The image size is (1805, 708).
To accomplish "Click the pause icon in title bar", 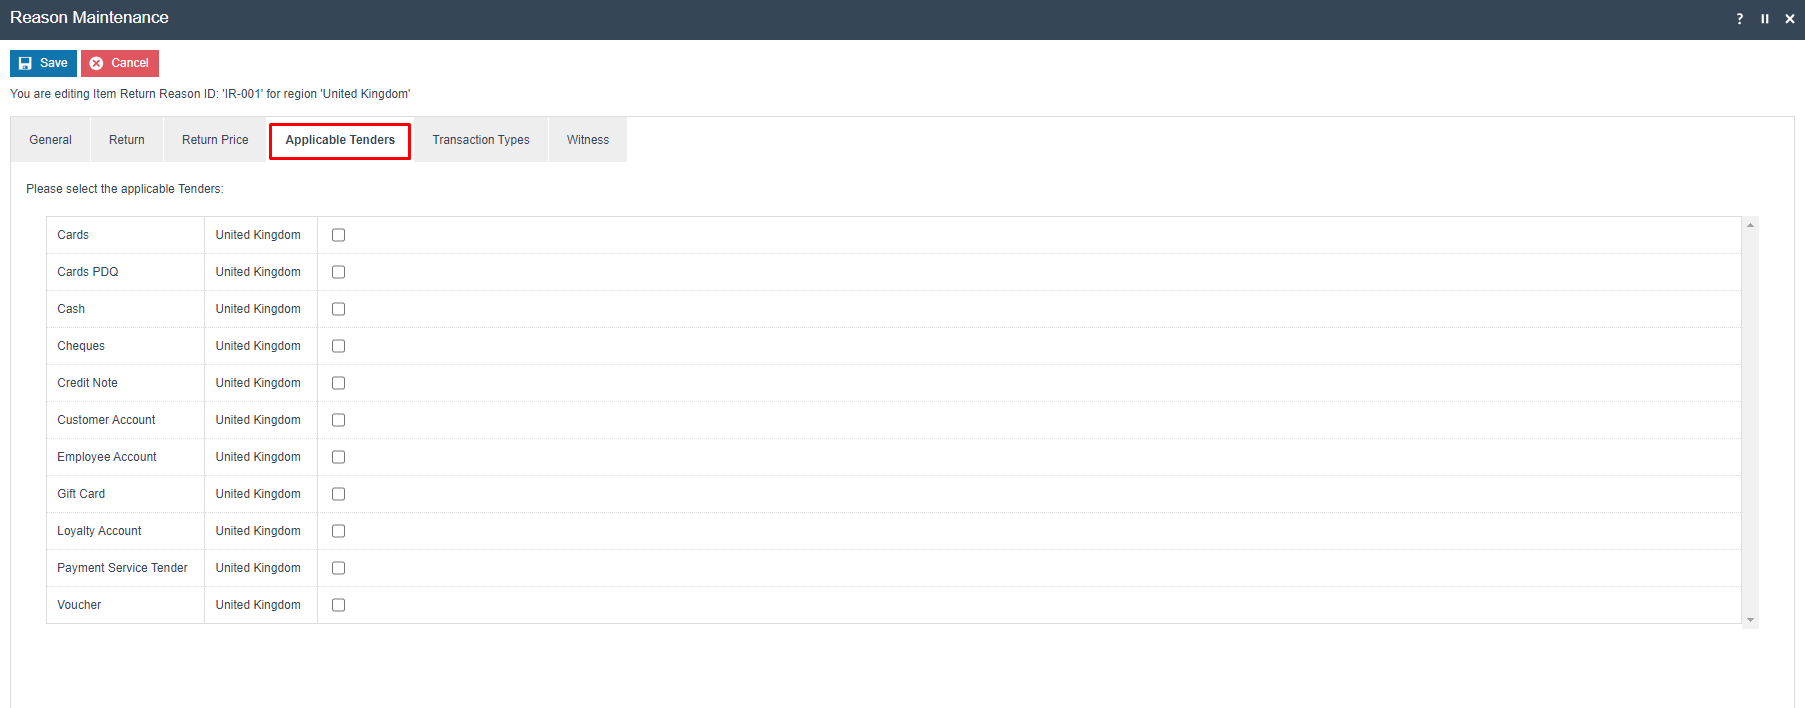I will 1765,19.
